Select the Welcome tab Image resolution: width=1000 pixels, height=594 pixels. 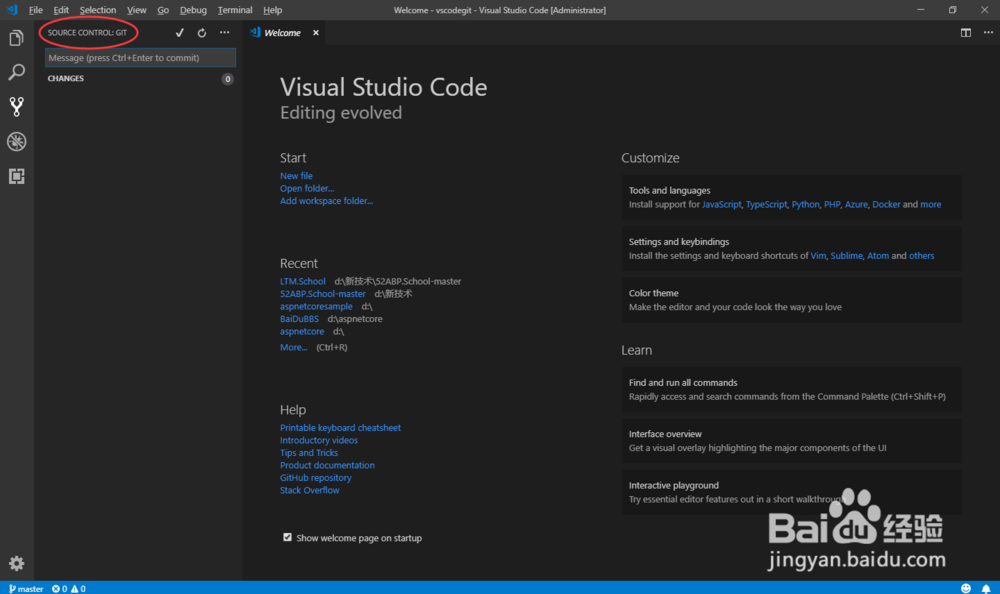[283, 33]
